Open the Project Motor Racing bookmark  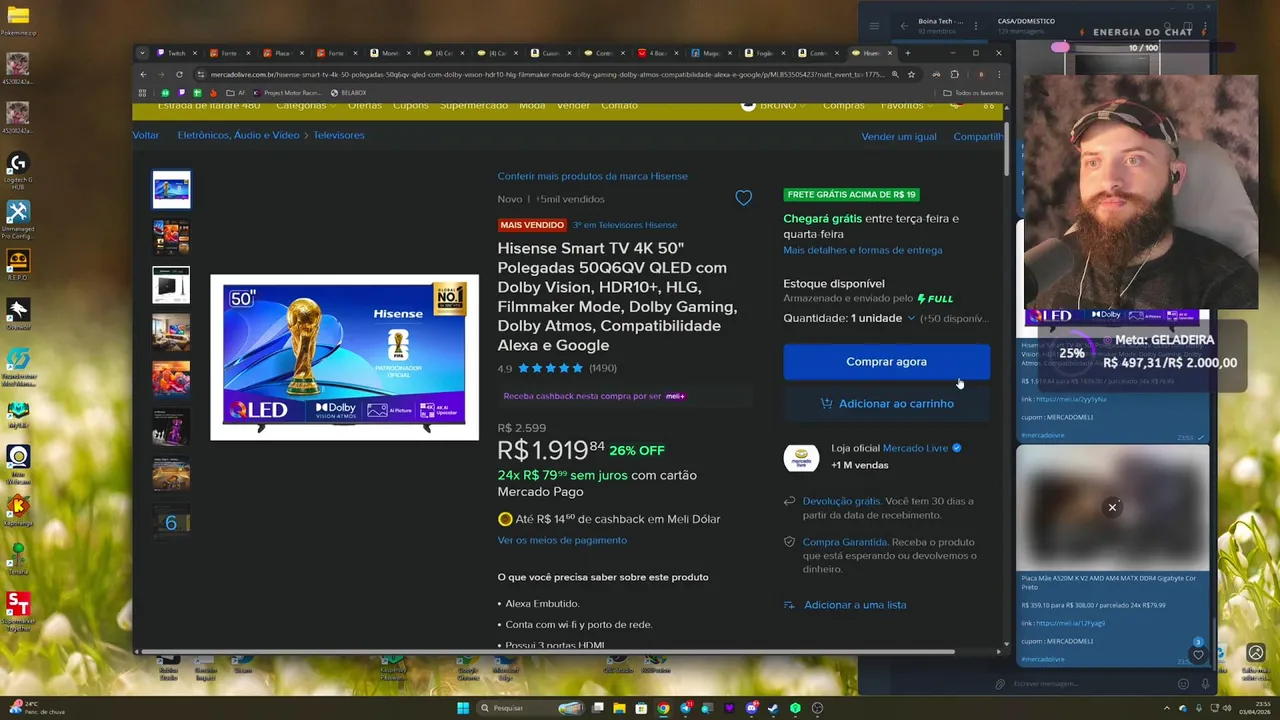pyautogui.click(x=287, y=93)
